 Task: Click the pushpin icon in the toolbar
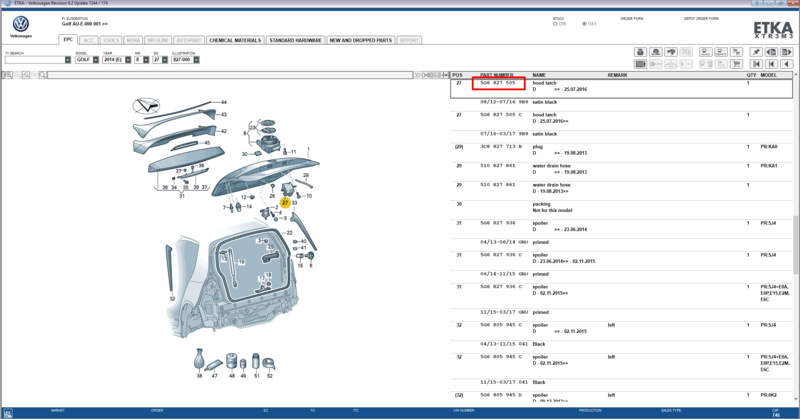(756, 52)
